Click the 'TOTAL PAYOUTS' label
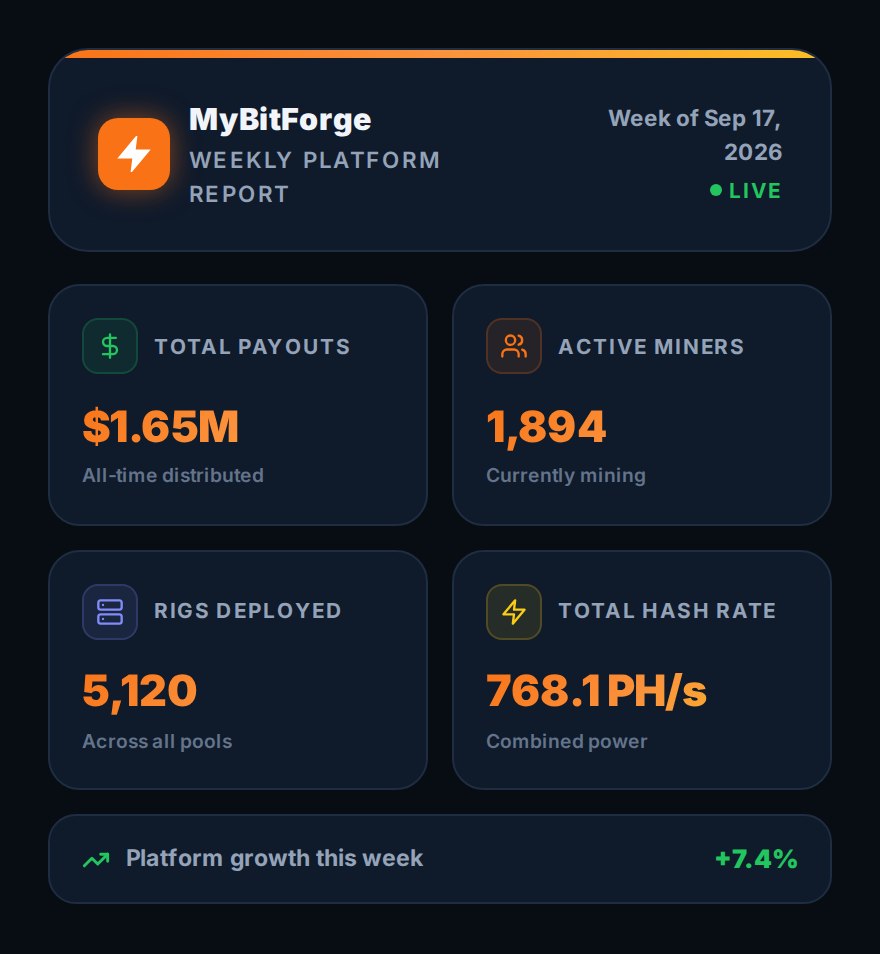 [253, 346]
